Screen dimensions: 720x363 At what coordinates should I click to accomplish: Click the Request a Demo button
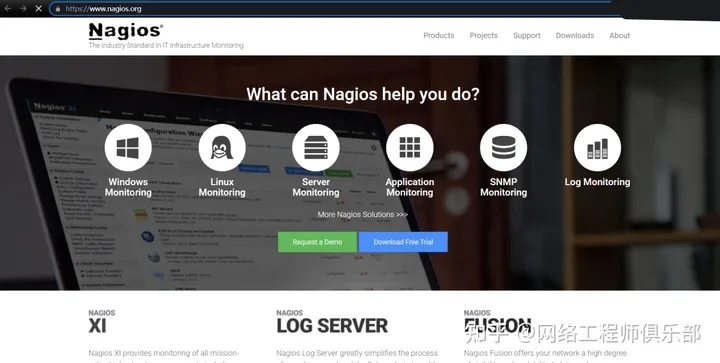pyautogui.click(x=317, y=242)
